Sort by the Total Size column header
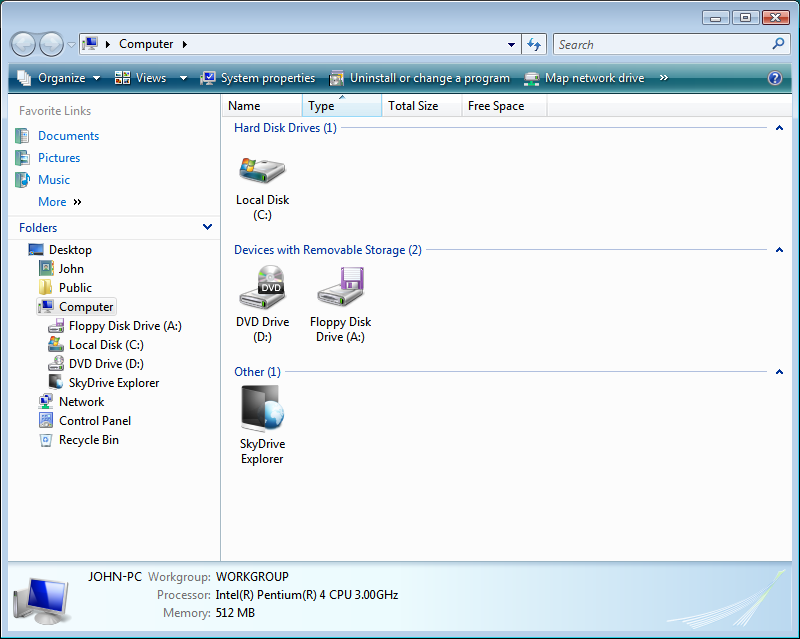800x639 pixels. point(413,106)
